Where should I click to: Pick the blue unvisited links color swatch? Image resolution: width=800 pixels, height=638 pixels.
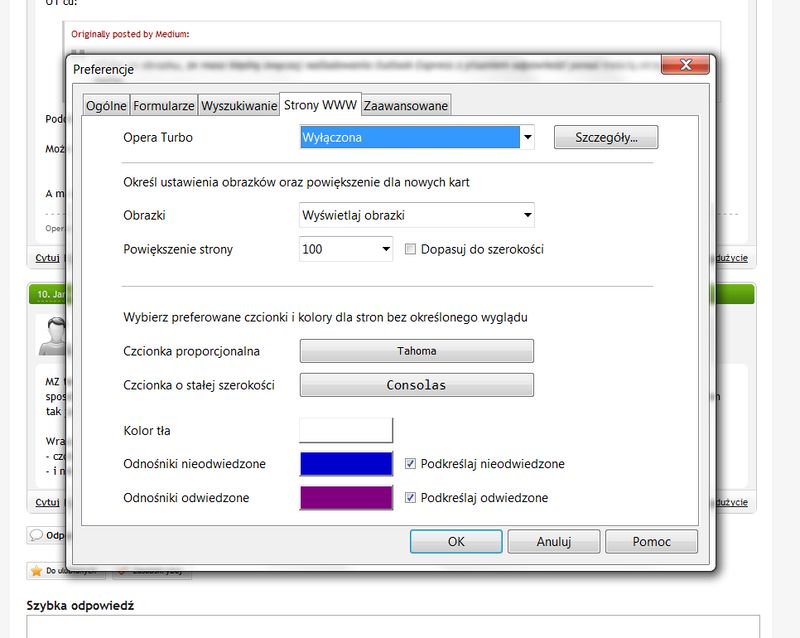click(346, 464)
